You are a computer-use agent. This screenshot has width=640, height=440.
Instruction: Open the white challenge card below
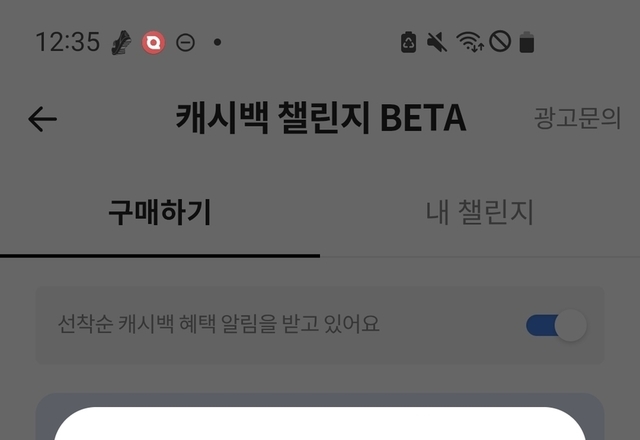click(x=320, y=423)
